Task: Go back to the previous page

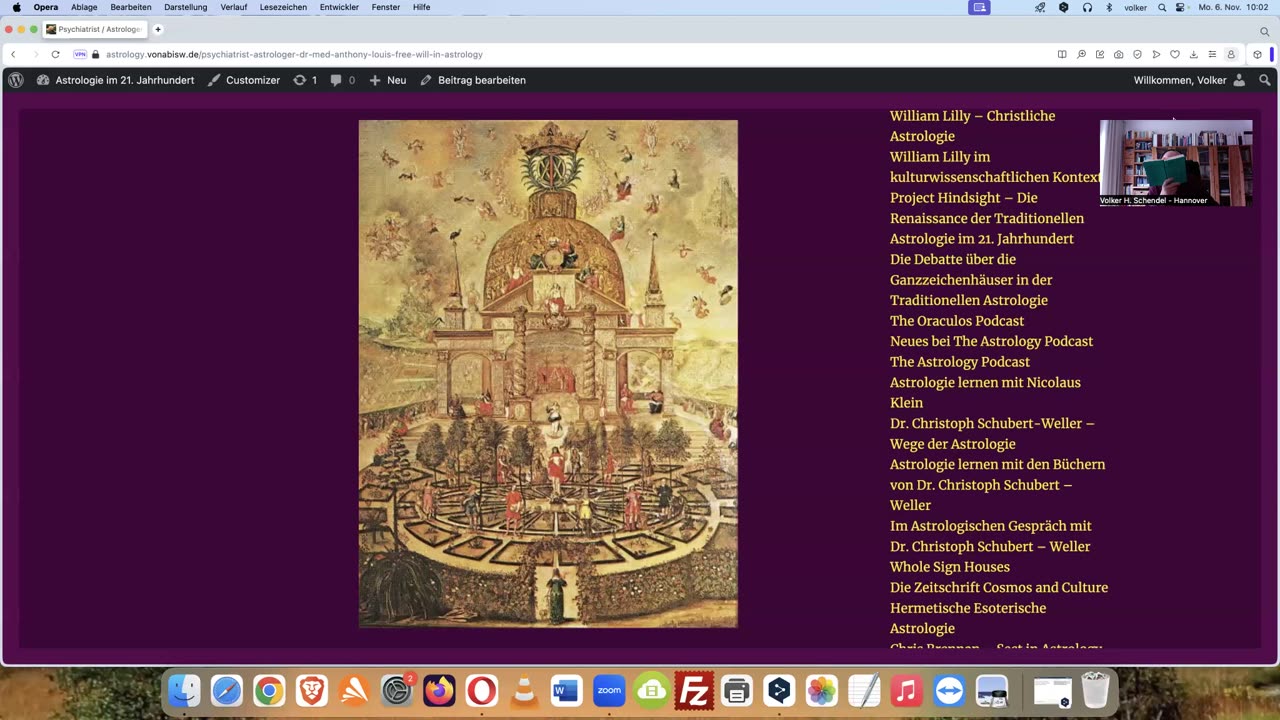Action: [x=13, y=54]
